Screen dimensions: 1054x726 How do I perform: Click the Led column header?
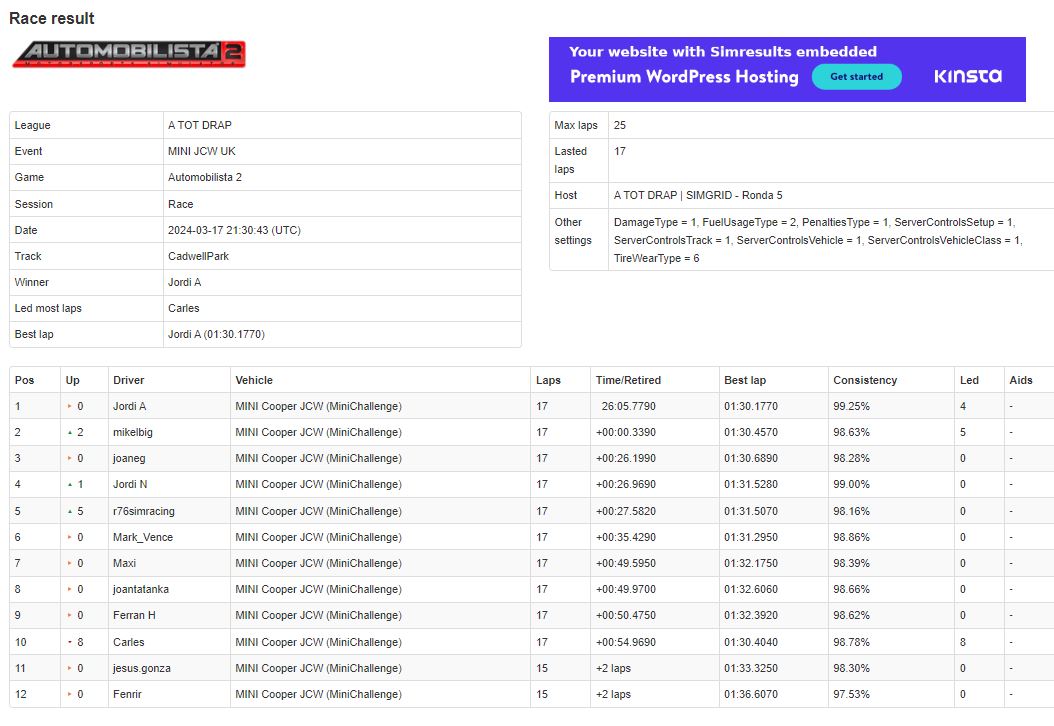click(x=969, y=380)
